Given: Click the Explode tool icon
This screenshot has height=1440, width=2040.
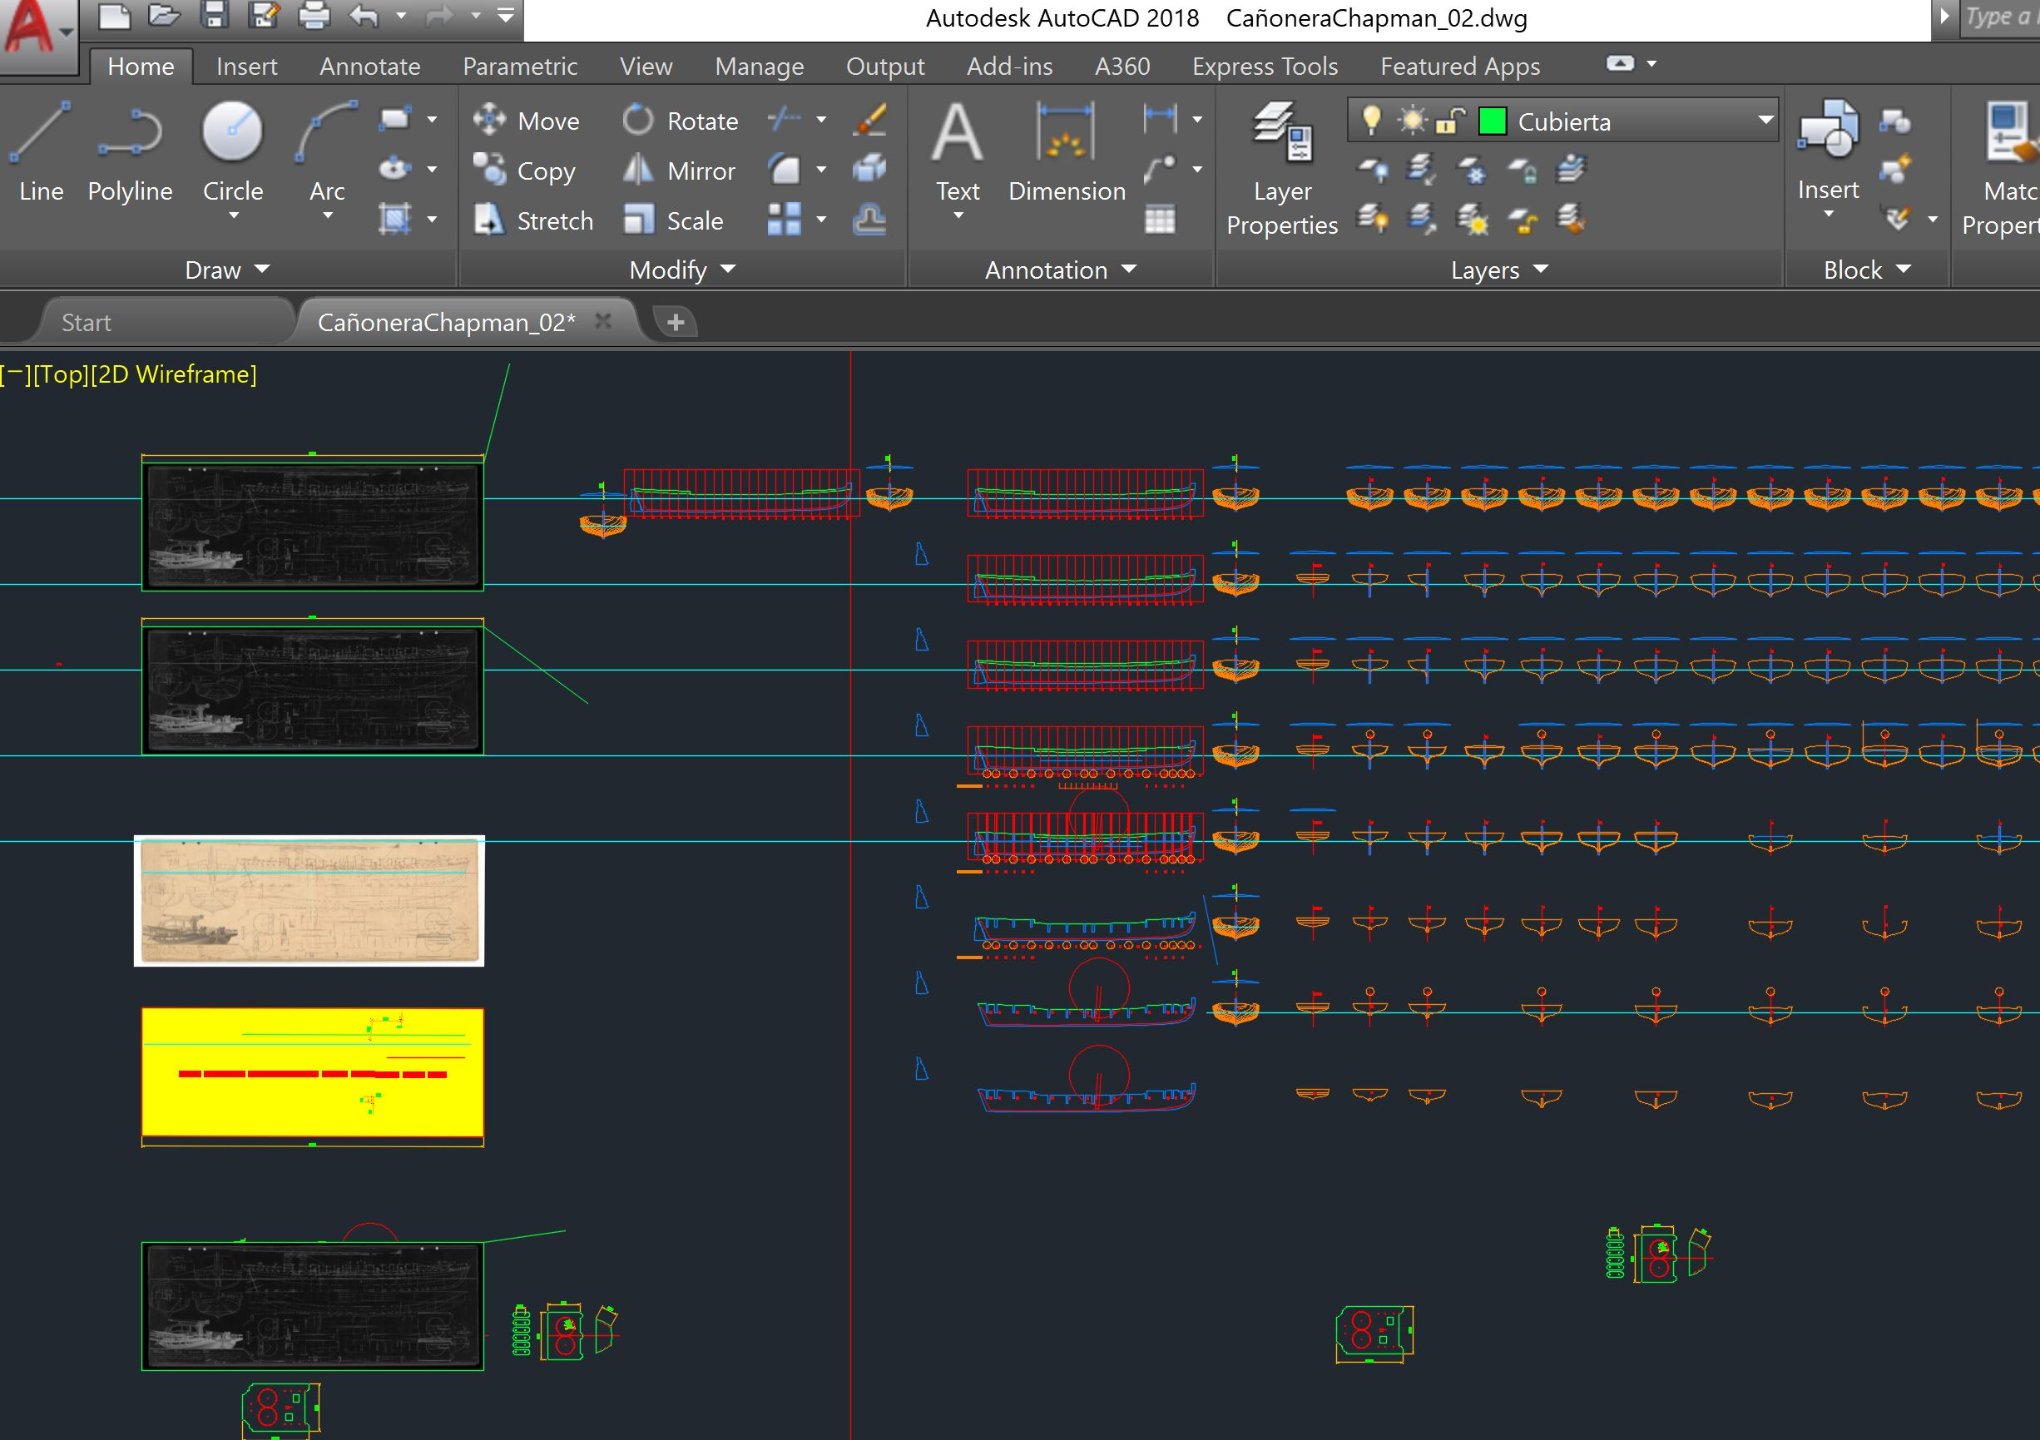Looking at the screenshot, I should pos(870,170).
